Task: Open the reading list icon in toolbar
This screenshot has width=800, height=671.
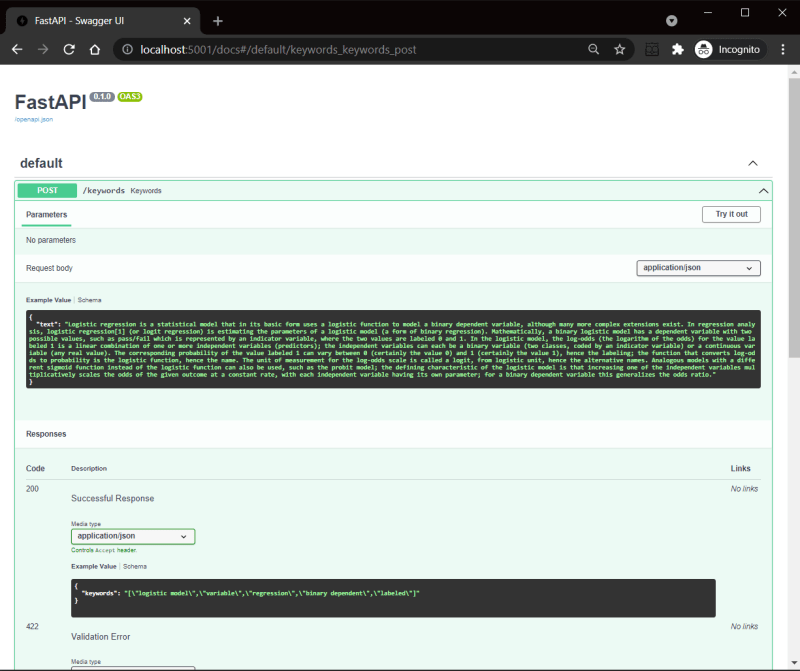Action: [x=652, y=49]
